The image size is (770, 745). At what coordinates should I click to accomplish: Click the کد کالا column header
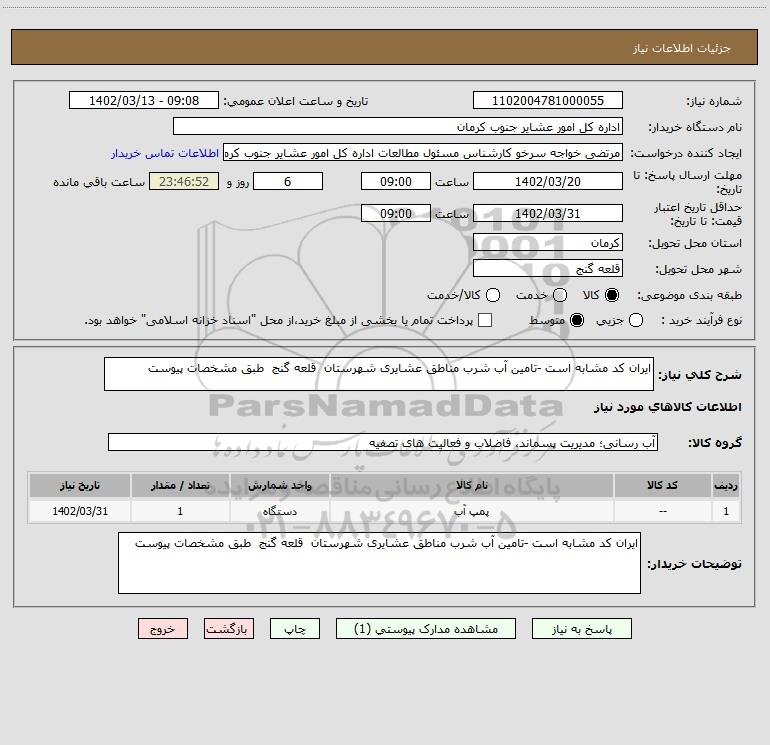pyautogui.click(x=662, y=486)
